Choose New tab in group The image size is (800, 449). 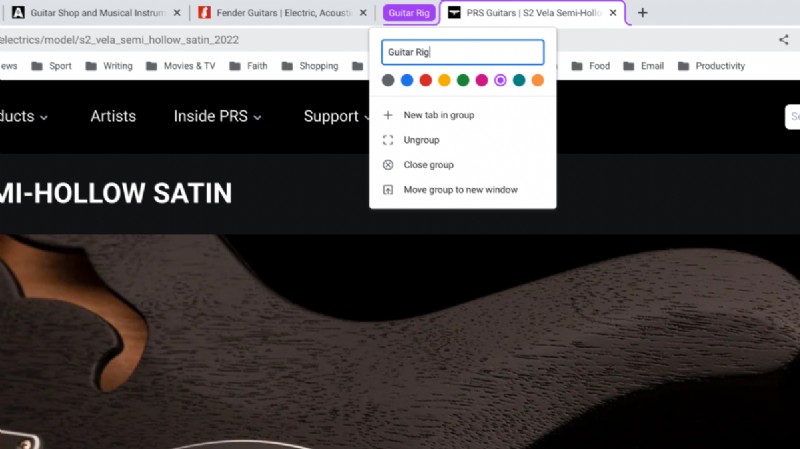pos(463,115)
